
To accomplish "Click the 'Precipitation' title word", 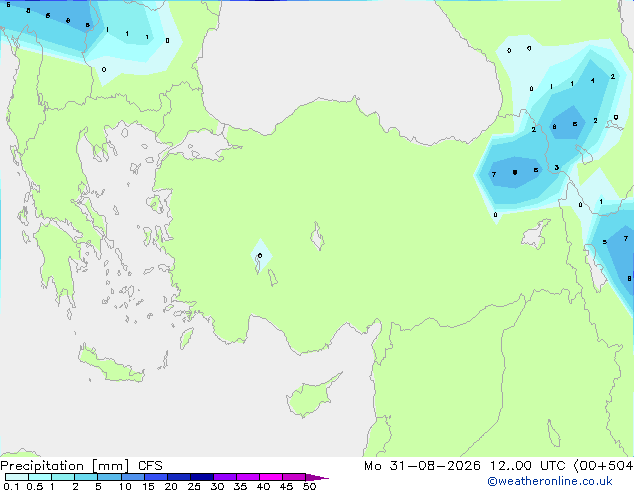I will pyautogui.click(x=42, y=466).
